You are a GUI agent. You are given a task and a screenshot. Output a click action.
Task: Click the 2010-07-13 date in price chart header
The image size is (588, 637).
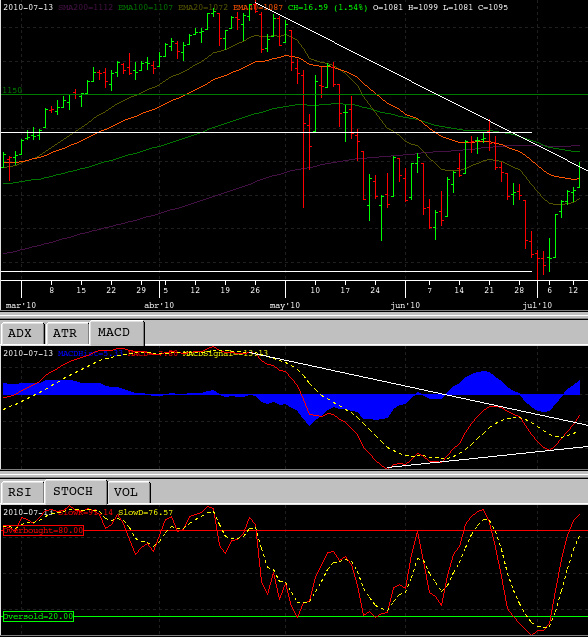28,7
